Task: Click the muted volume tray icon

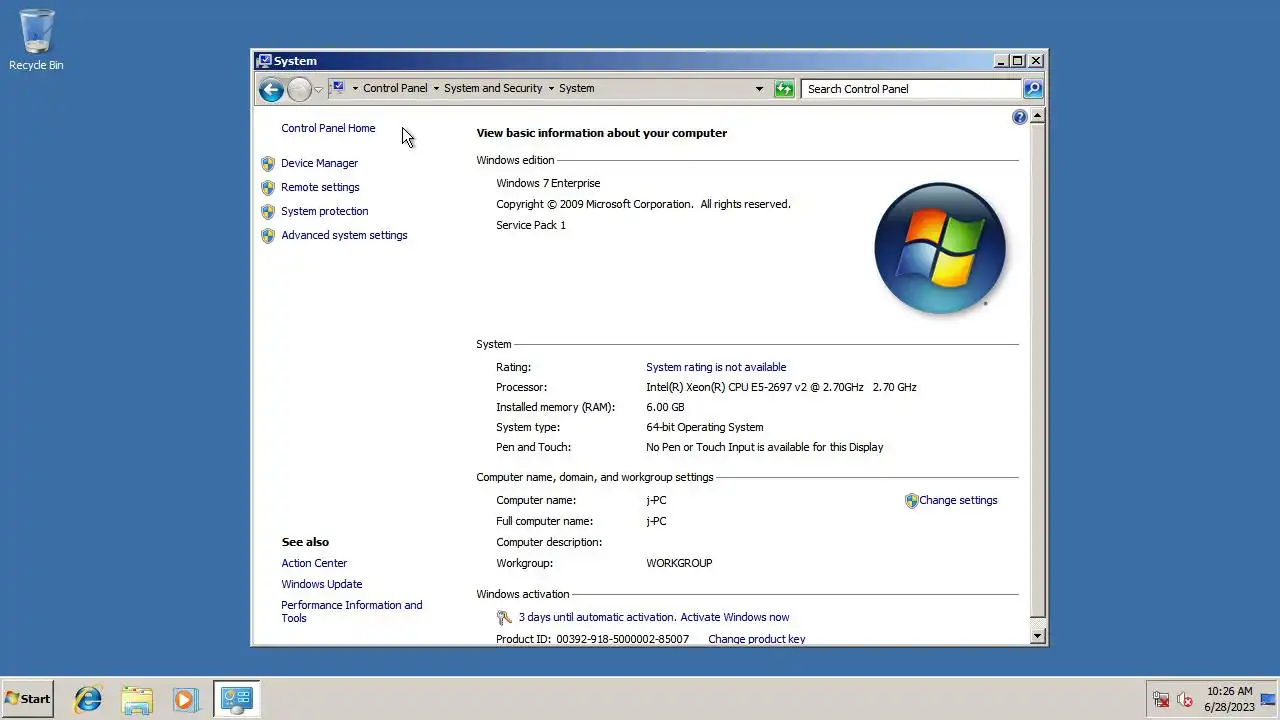Action: click(x=1185, y=699)
